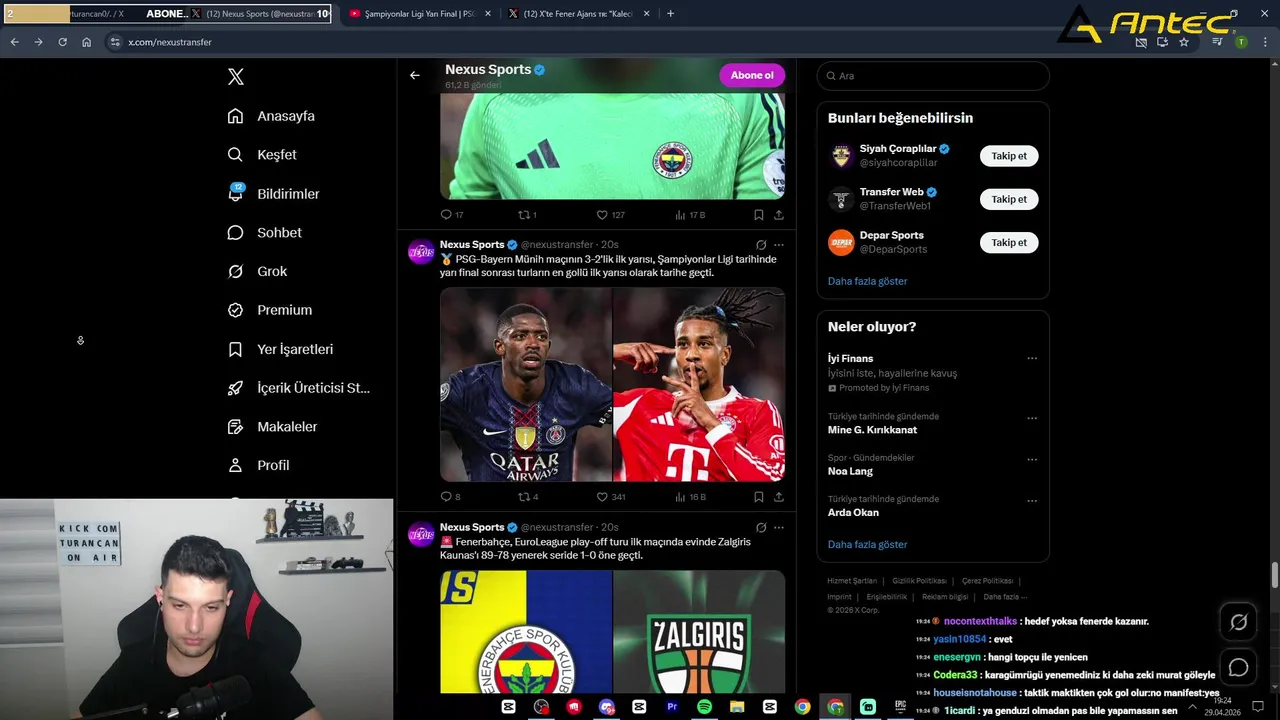Reply to the PSG-Bayern post
Screen dimensions: 1280x720
pos(450,497)
